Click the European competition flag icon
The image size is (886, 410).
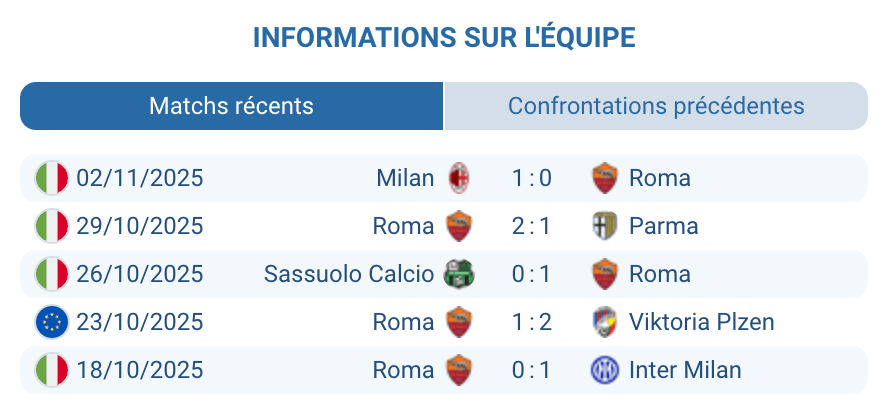pos(52,322)
